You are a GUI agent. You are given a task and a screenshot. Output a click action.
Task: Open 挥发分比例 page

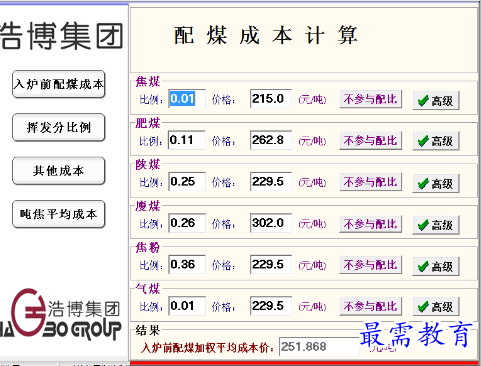coord(59,127)
